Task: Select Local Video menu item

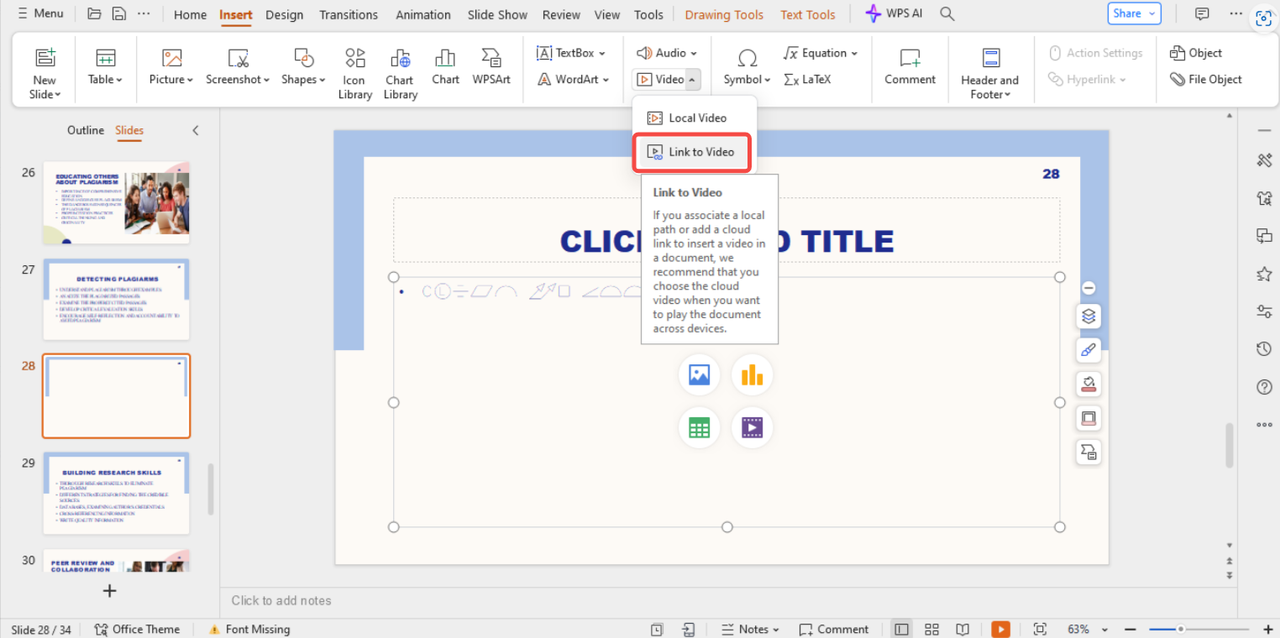Action: (x=695, y=118)
